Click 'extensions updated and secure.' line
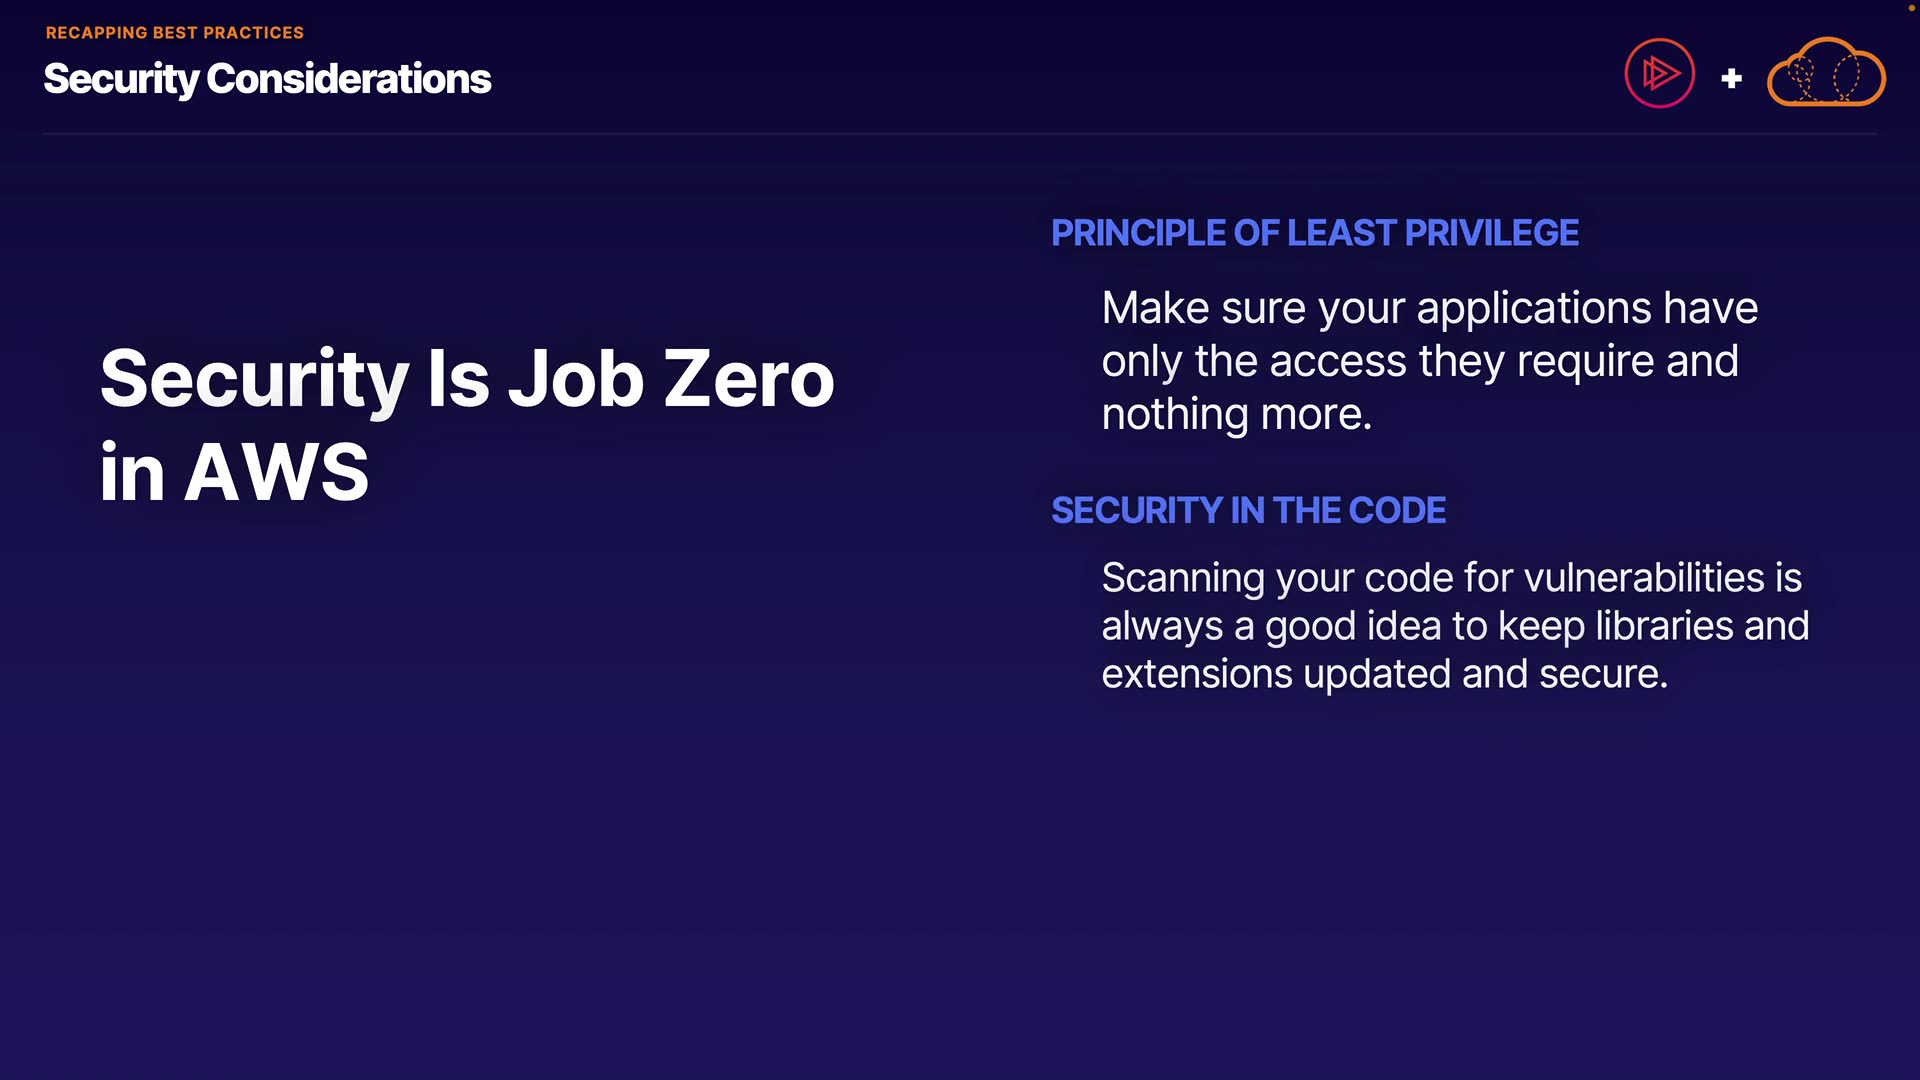The image size is (1920, 1080). point(1384,674)
